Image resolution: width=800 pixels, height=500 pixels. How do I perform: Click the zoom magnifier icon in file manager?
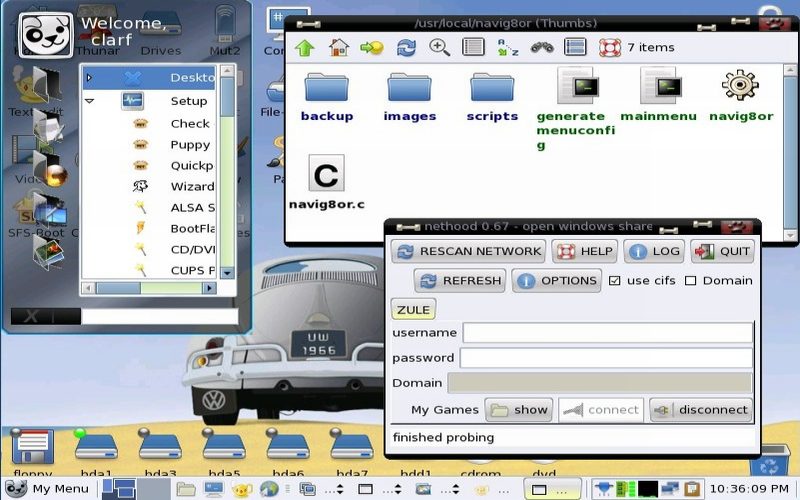tap(439, 48)
